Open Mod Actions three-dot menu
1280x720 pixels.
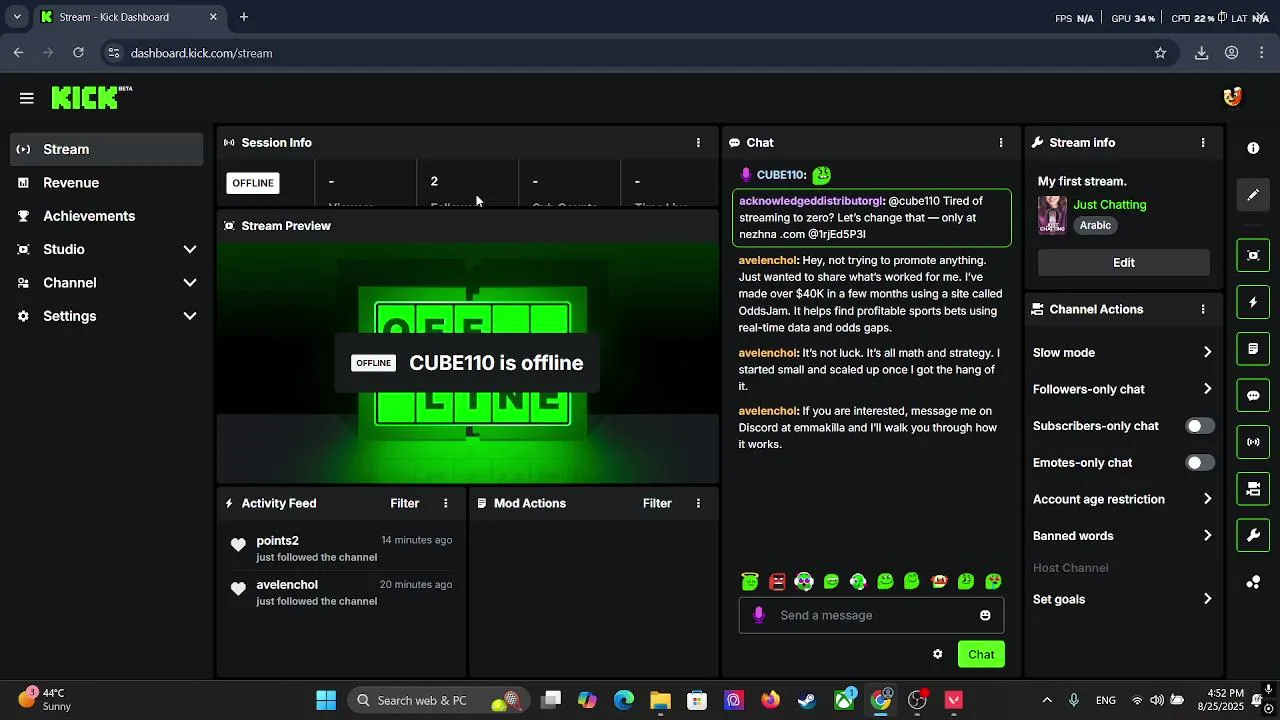[698, 503]
